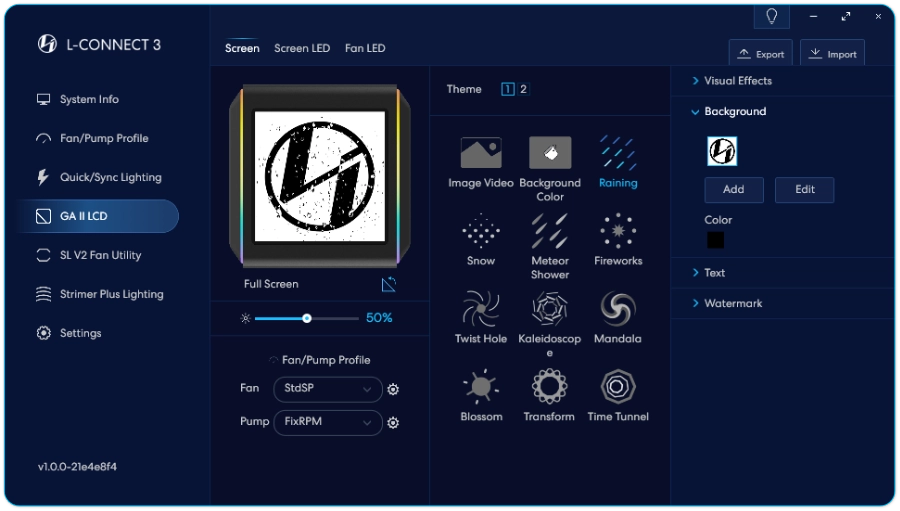Viewport: 900px width, 511px height.
Task: Click the Full Screen label
Action: (x=271, y=284)
